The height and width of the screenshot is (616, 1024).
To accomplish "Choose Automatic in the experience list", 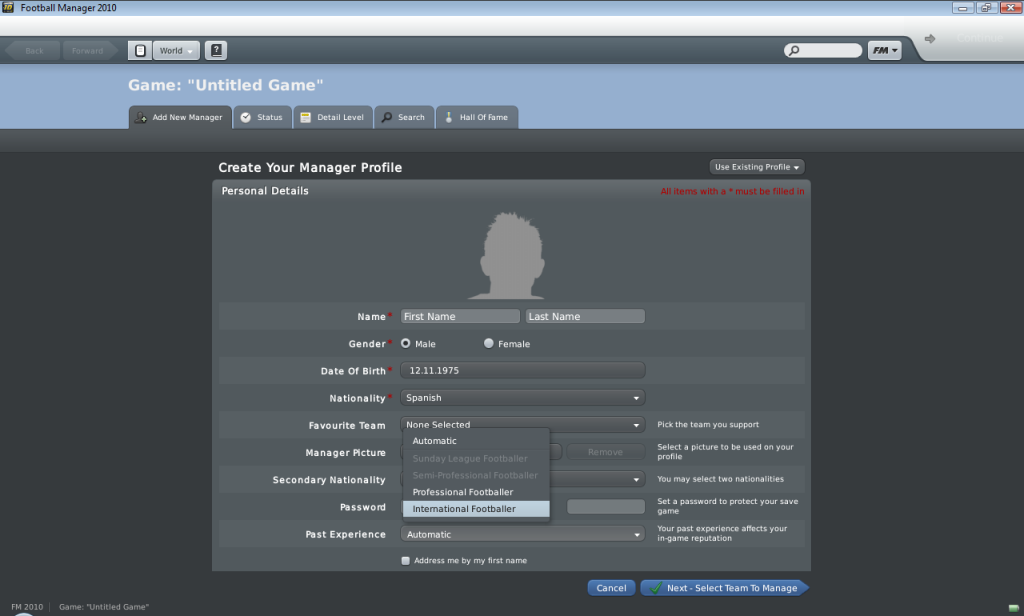I will coord(476,441).
